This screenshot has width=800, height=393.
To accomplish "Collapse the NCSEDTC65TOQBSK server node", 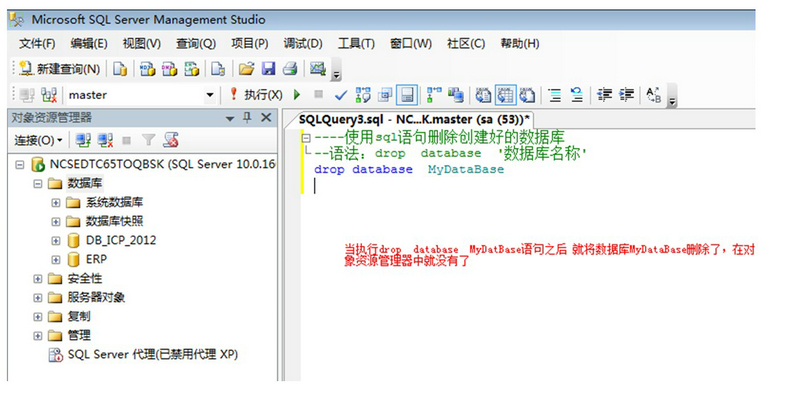I will click(x=19, y=165).
